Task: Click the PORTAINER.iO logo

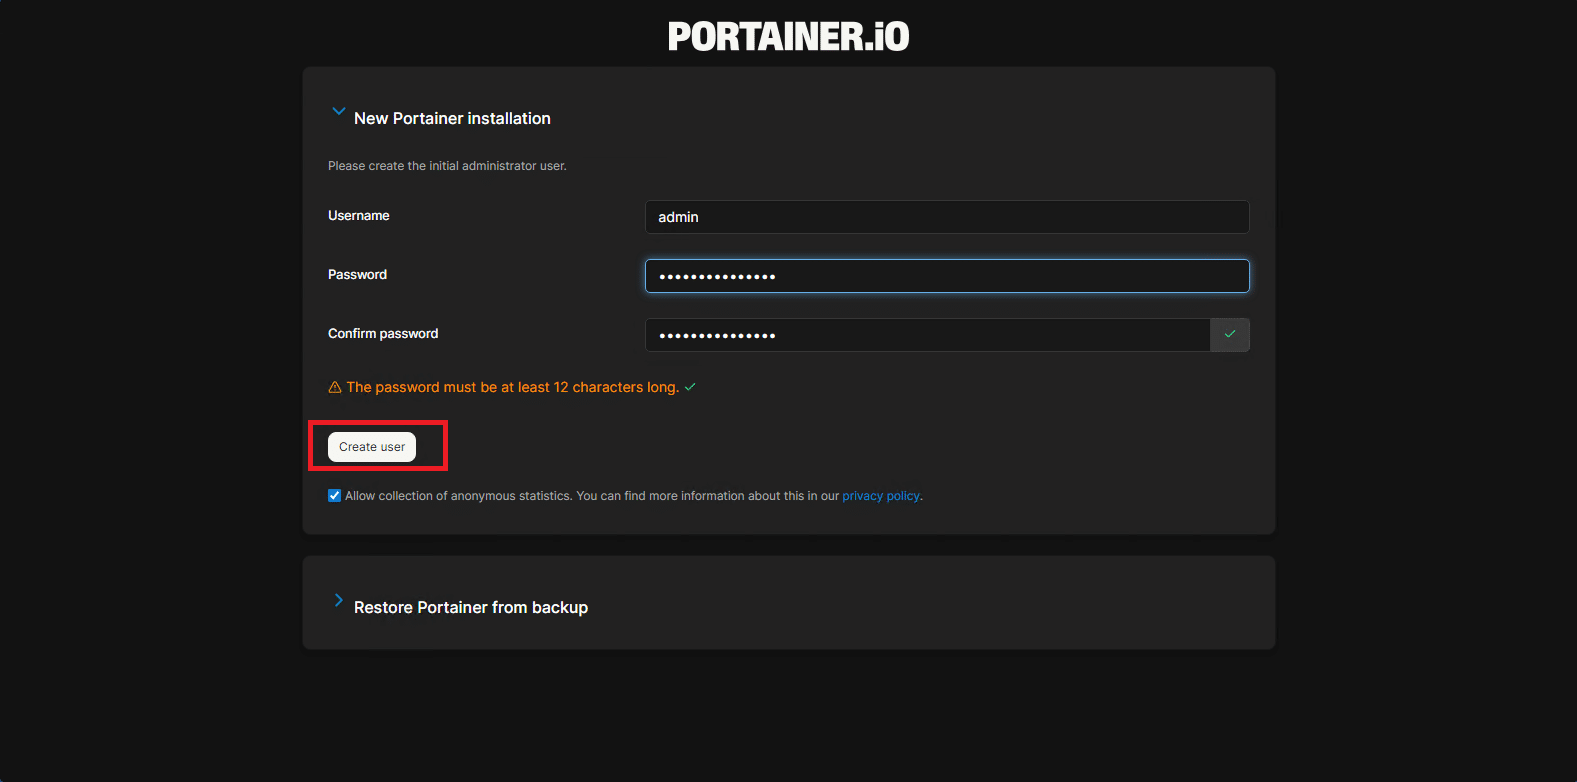Action: click(788, 37)
